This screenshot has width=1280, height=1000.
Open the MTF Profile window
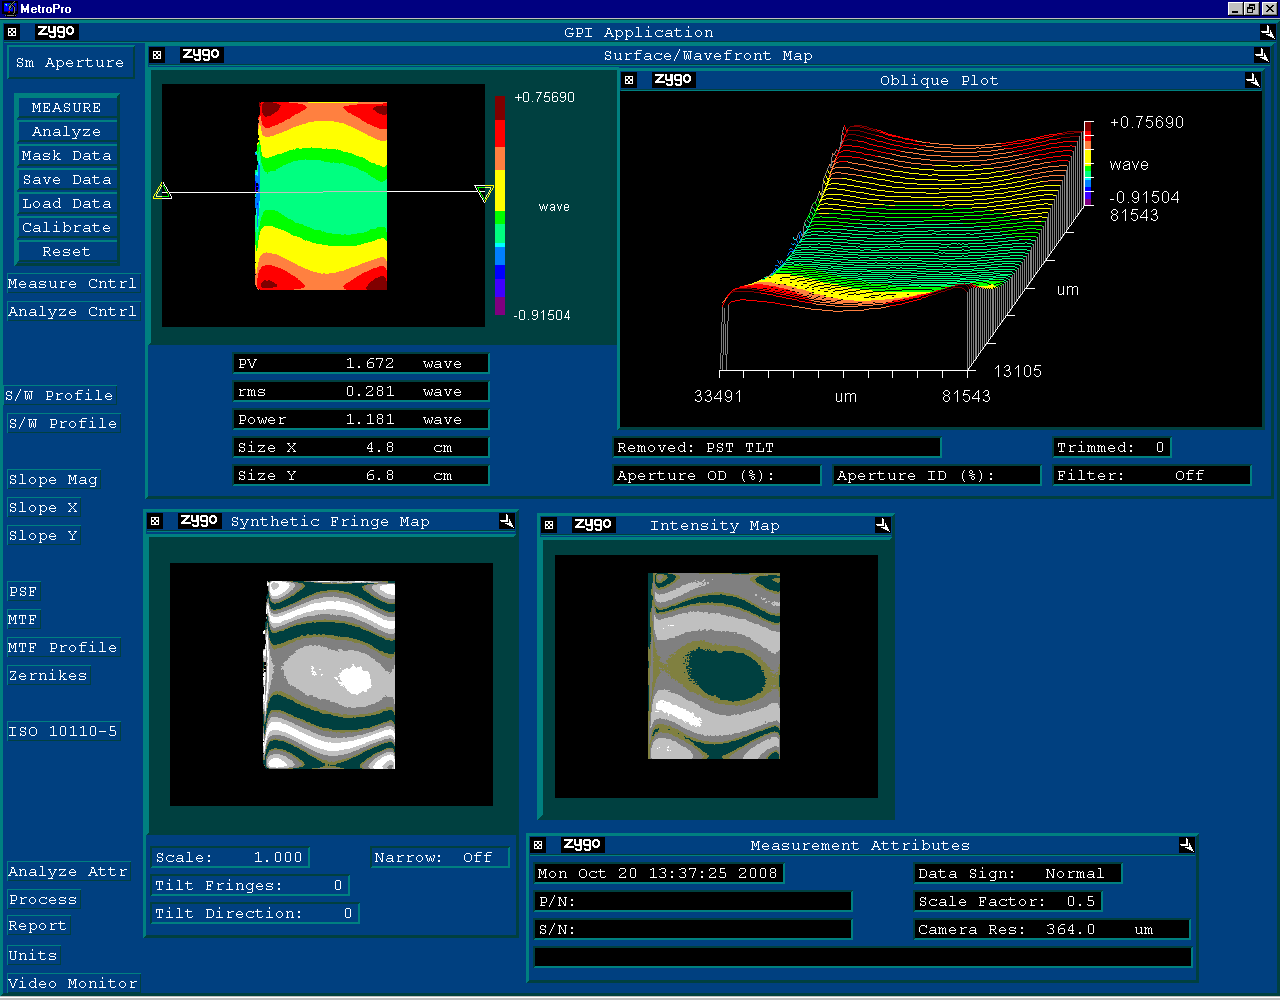coord(63,647)
